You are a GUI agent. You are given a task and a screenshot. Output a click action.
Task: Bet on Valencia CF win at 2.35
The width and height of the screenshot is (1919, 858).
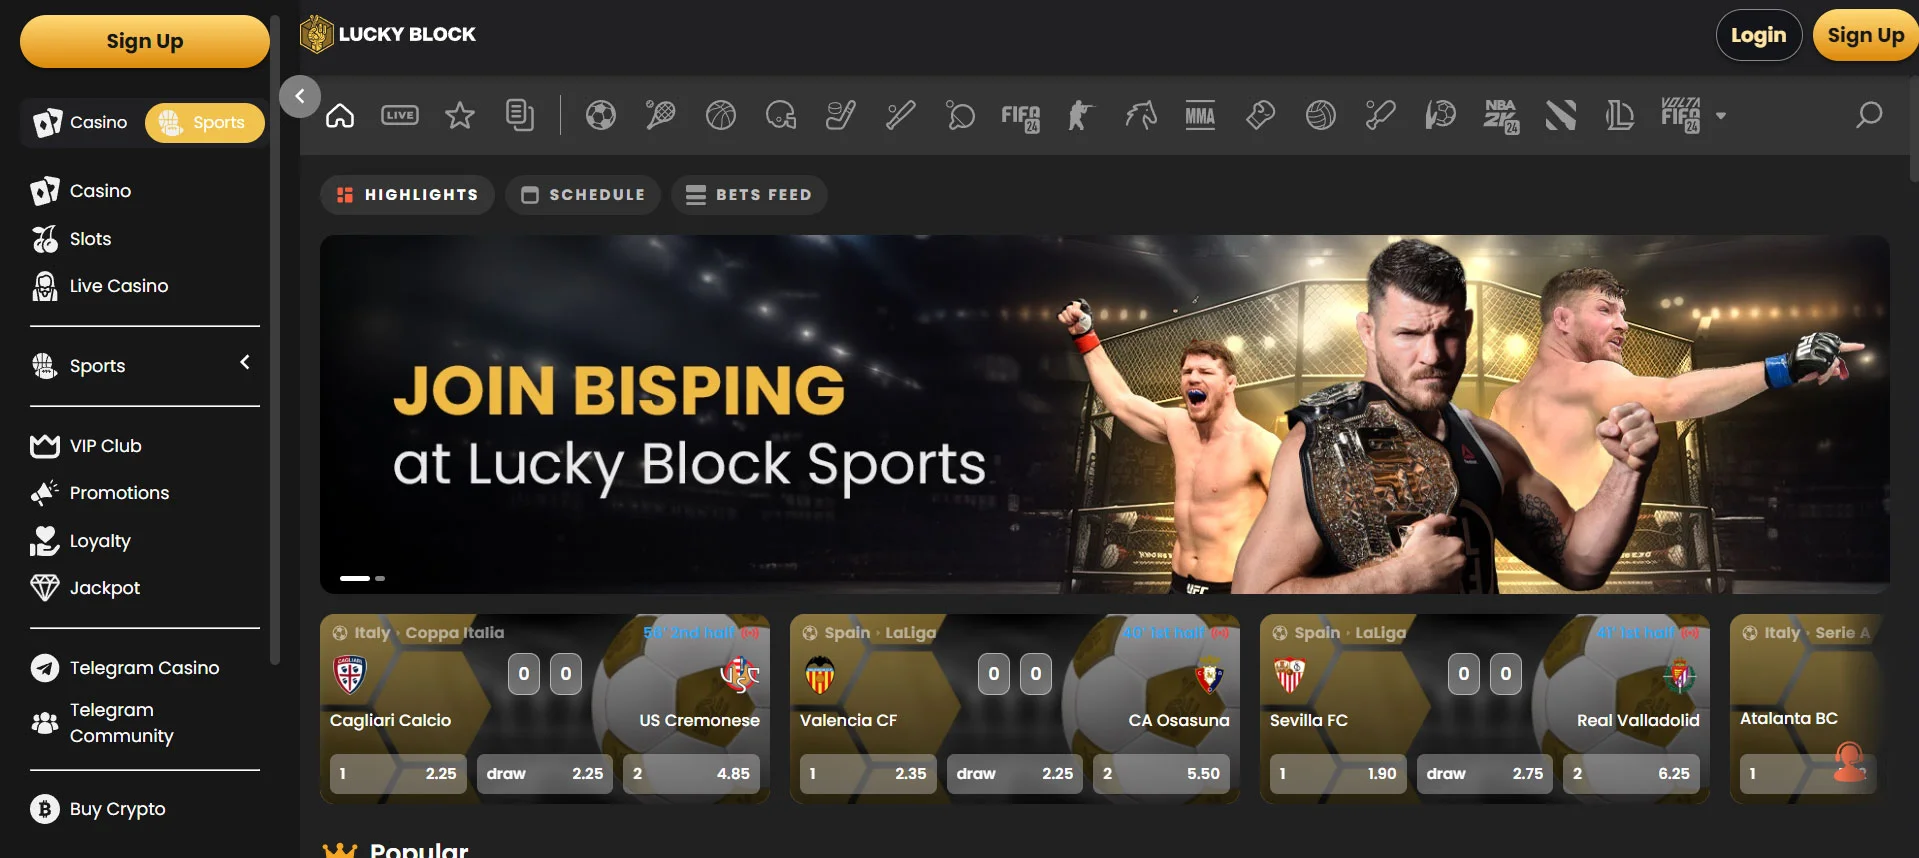[868, 774]
